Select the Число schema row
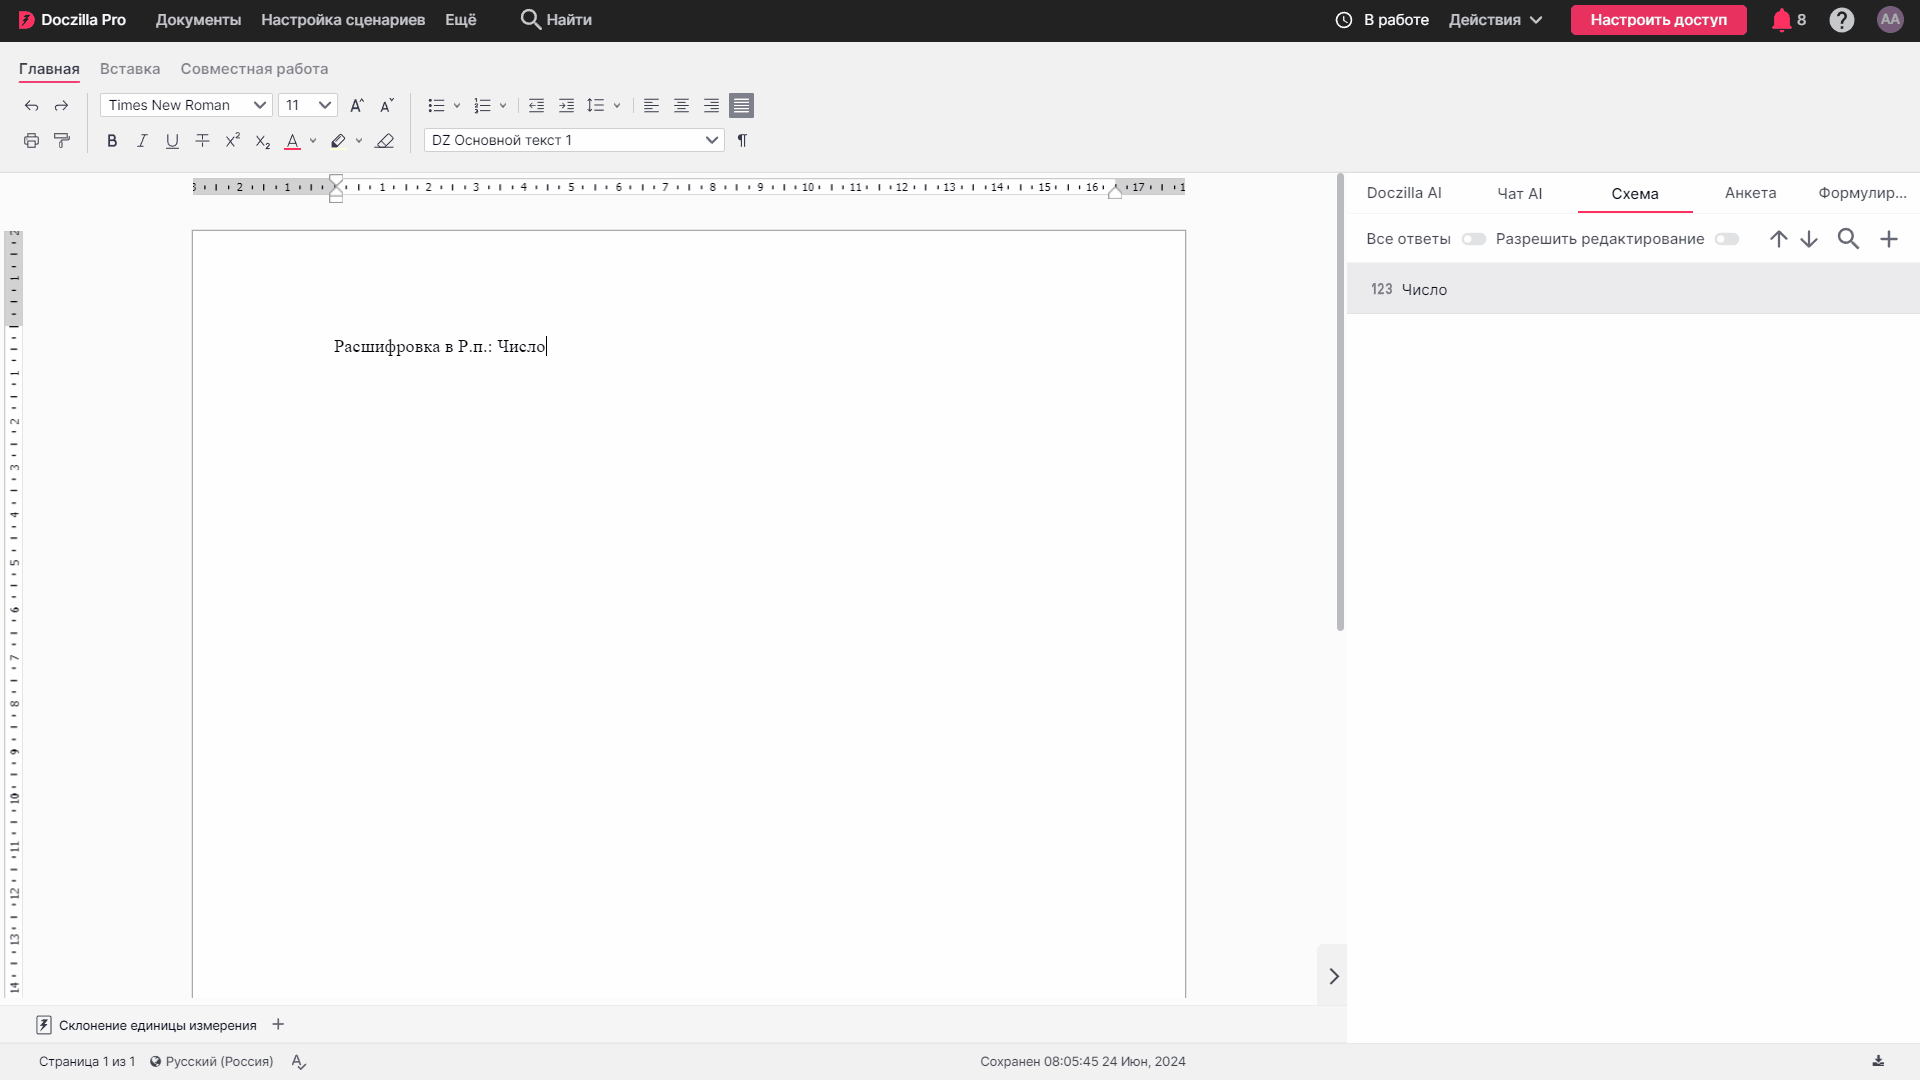The height and width of the screenshot is (1080, 1920). coord(1633,290)
